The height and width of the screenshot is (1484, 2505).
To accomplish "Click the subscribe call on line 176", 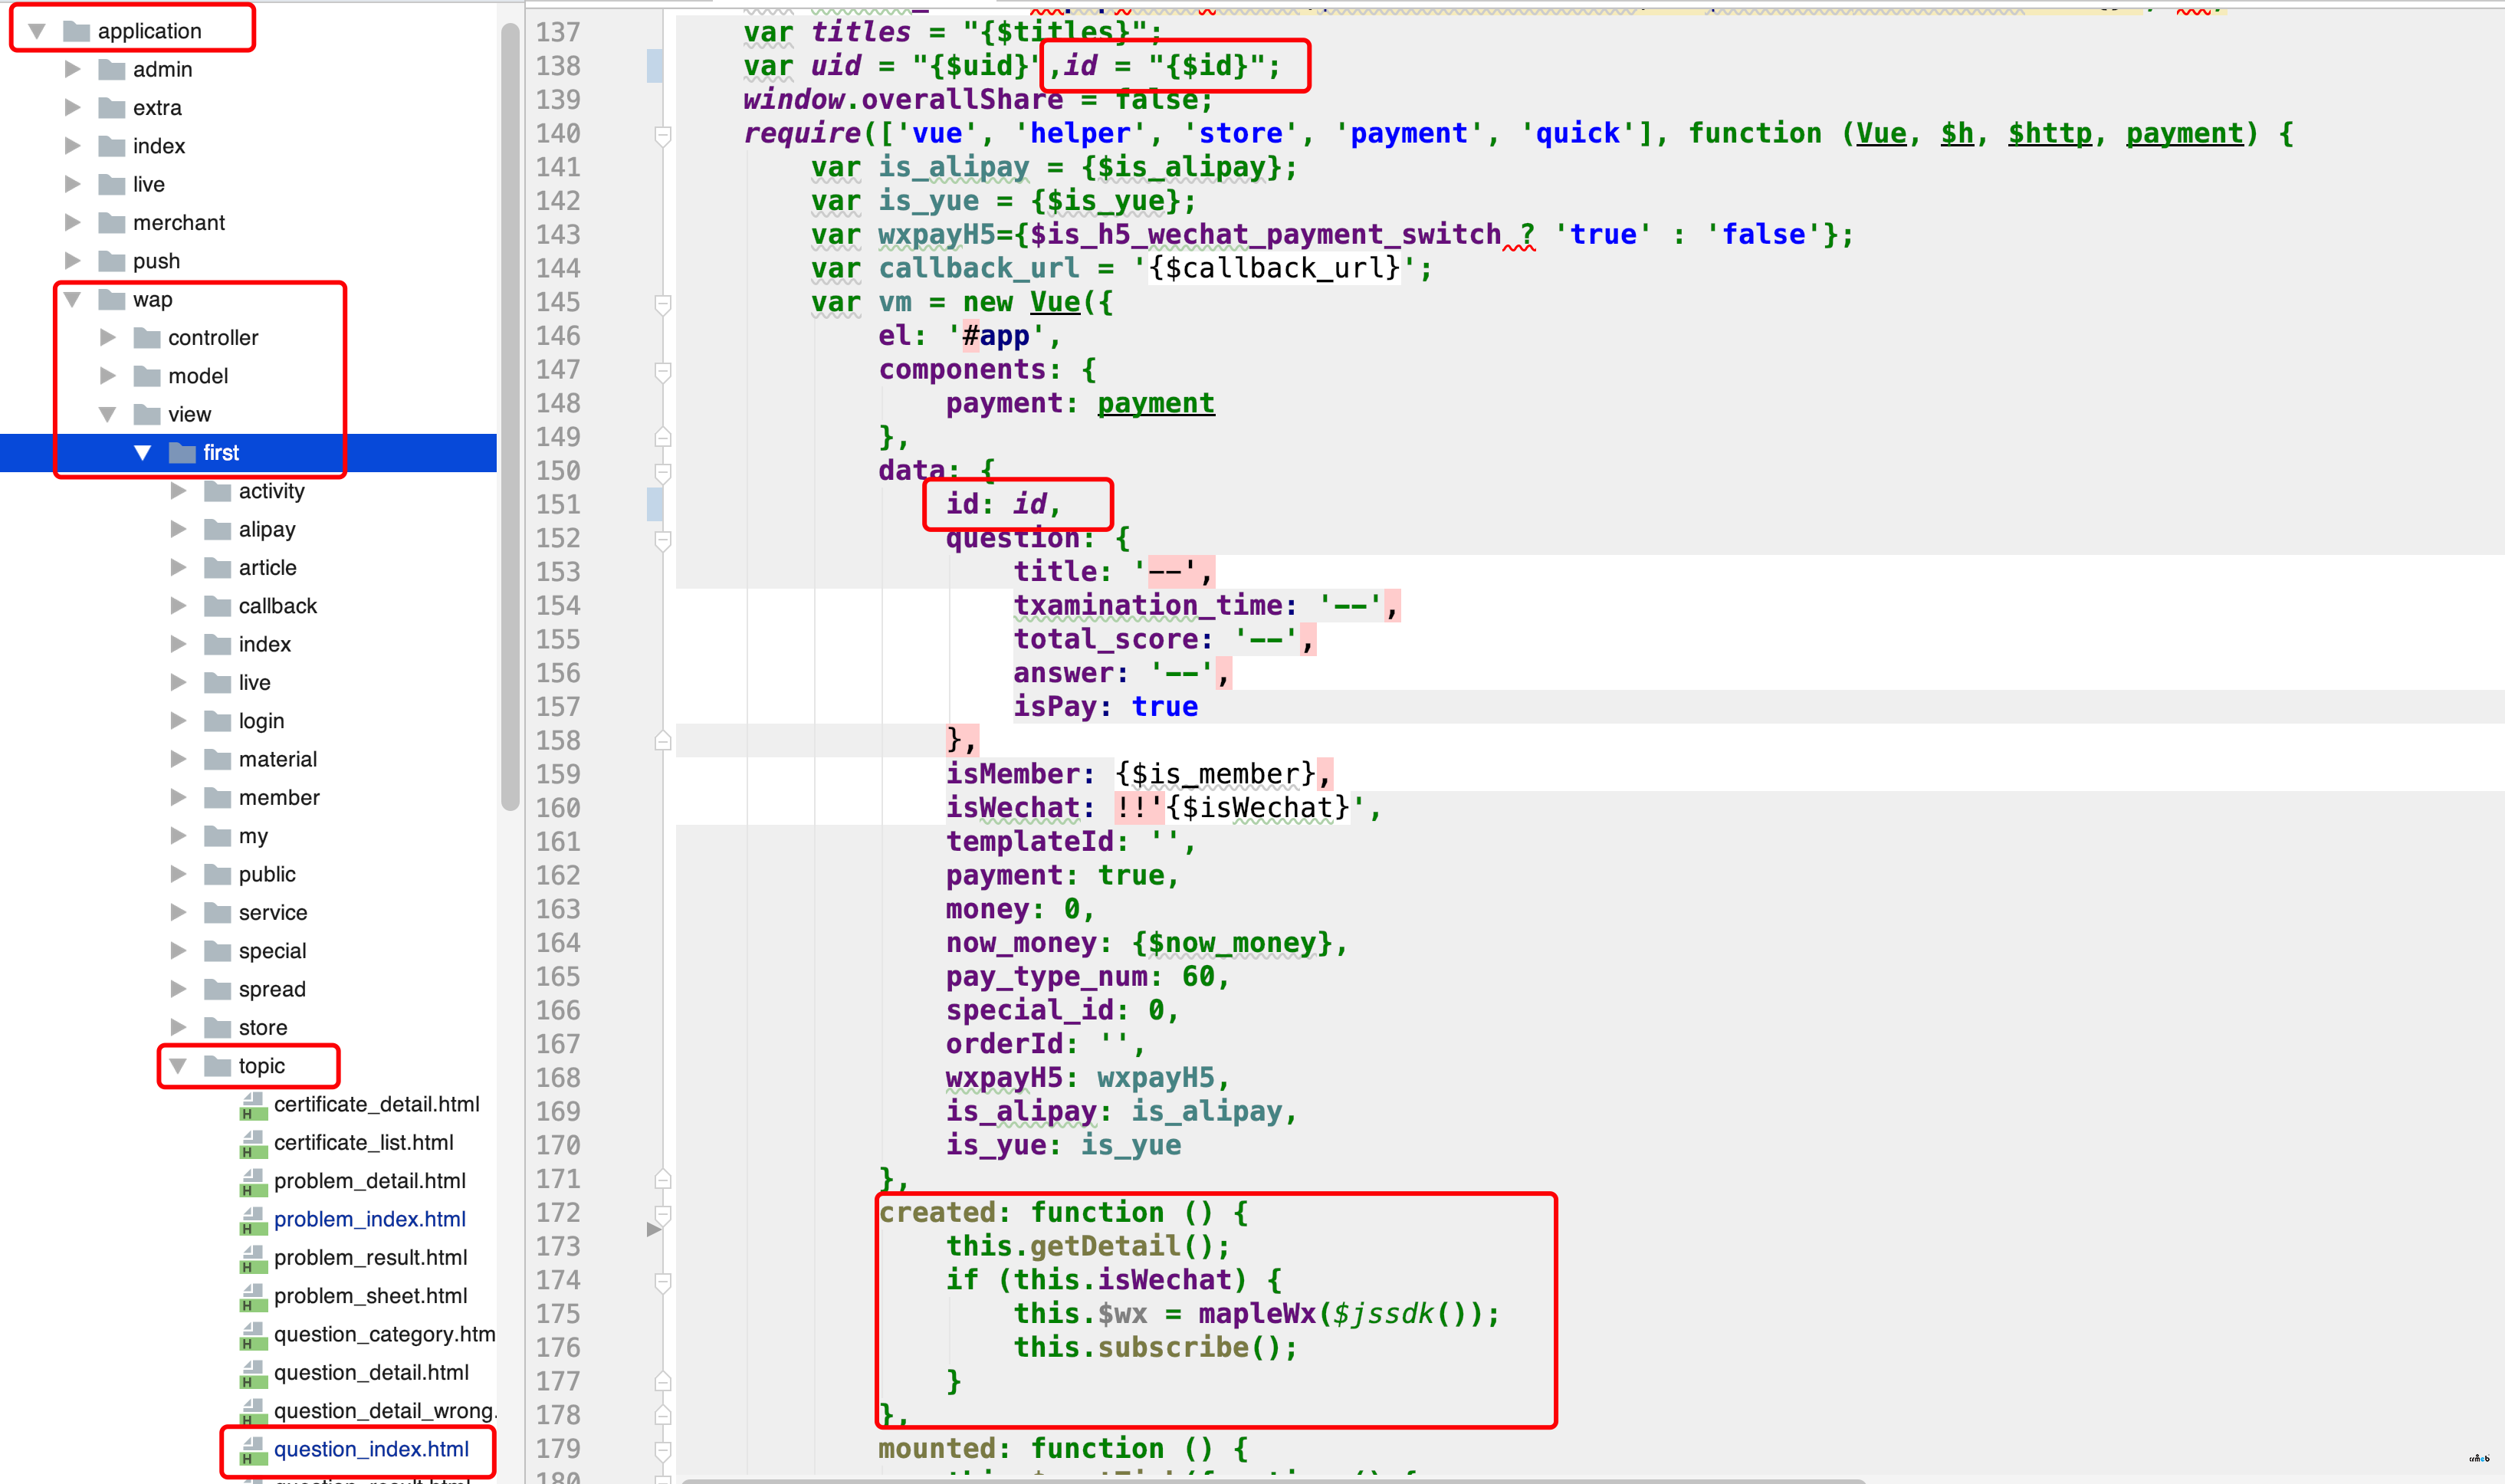I will click(1172, 1347).
